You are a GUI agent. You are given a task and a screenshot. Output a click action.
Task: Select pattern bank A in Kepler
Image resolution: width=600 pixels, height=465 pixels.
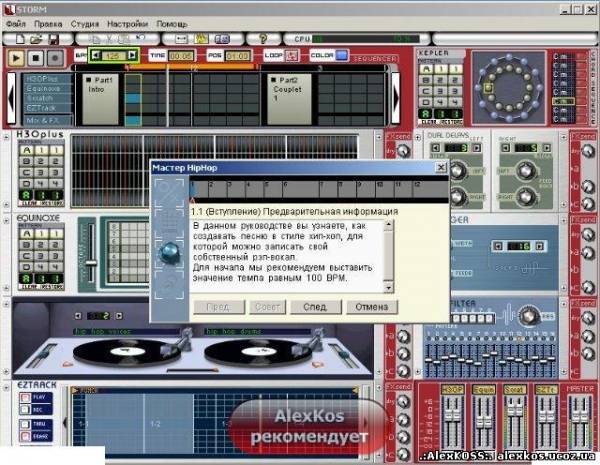426,69
